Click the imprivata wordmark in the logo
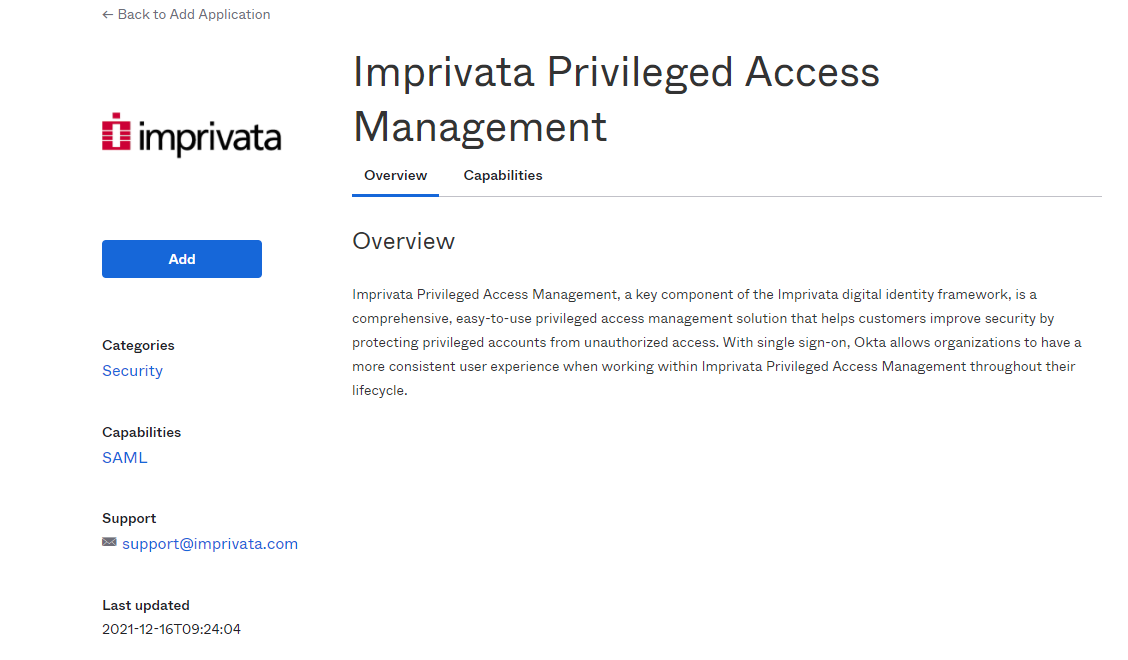1128x660 pixels. tap(209, 138)
